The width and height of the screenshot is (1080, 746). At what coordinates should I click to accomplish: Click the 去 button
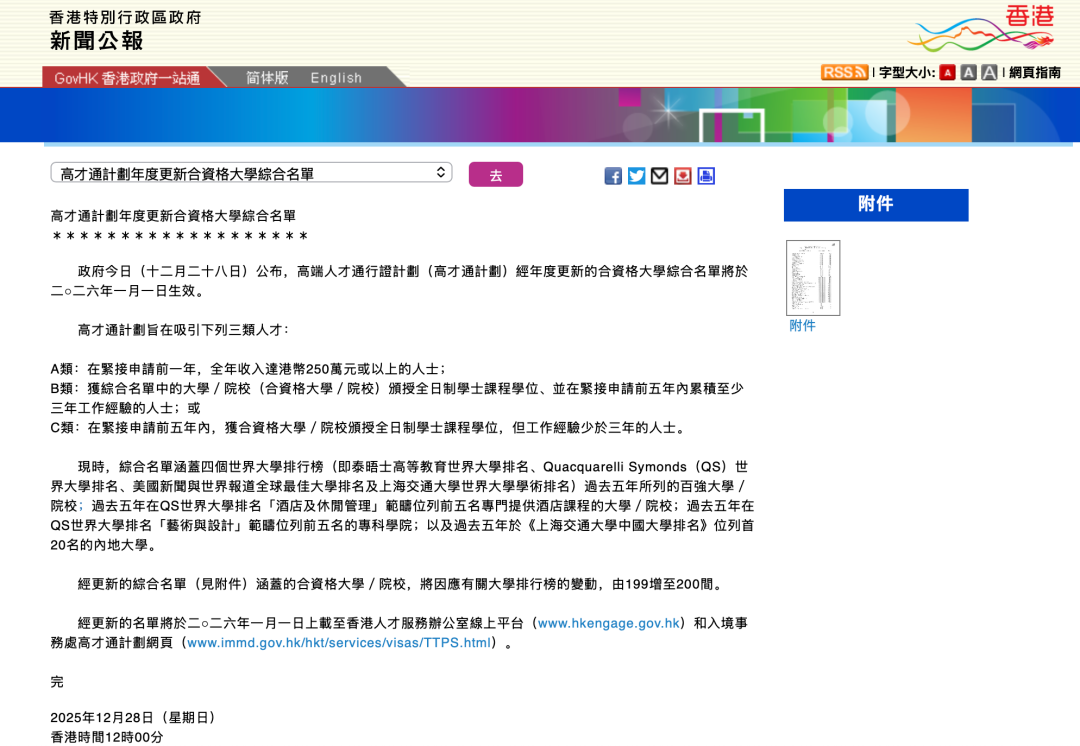[496, 174]
